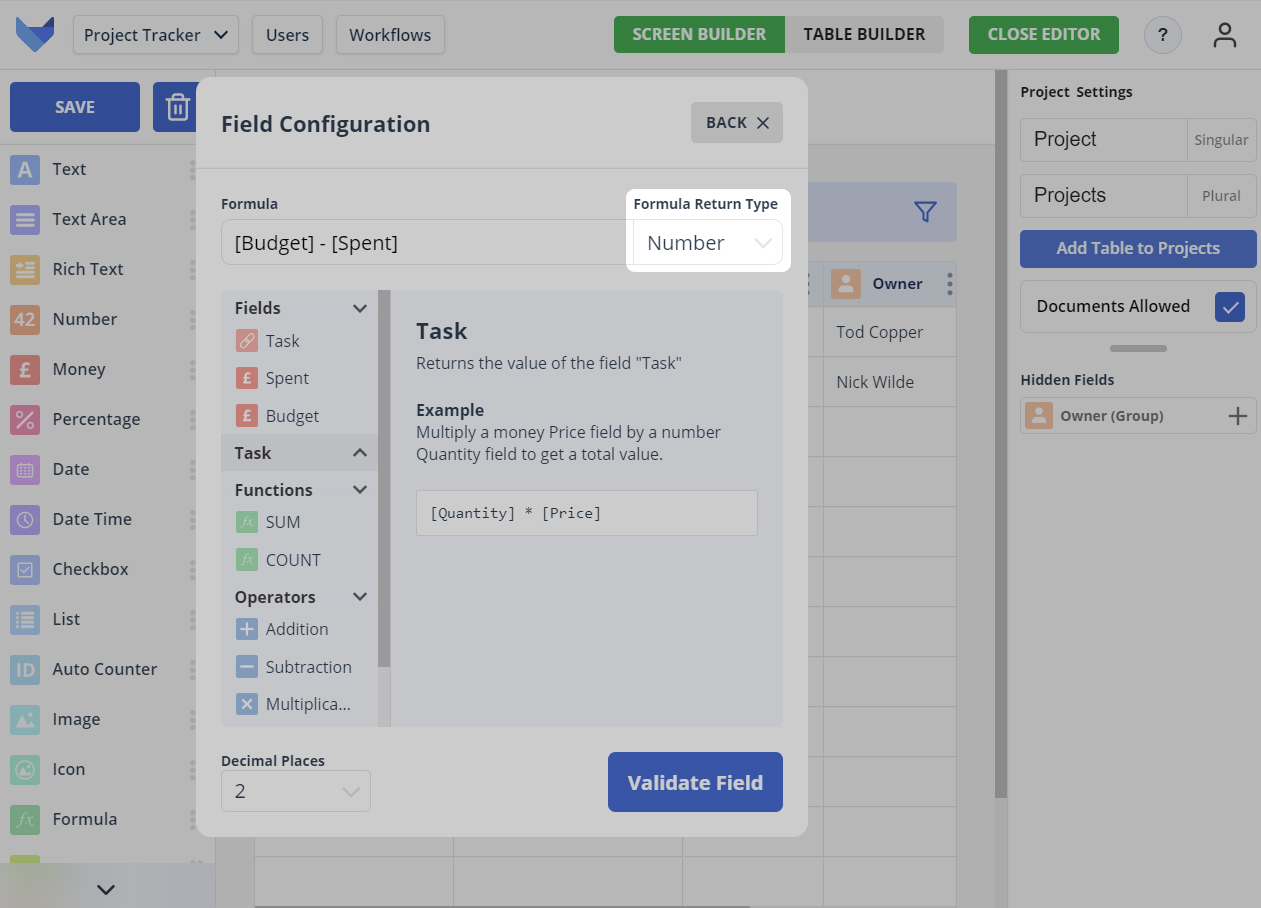Collapse the Fields section

tap(360, 308)
